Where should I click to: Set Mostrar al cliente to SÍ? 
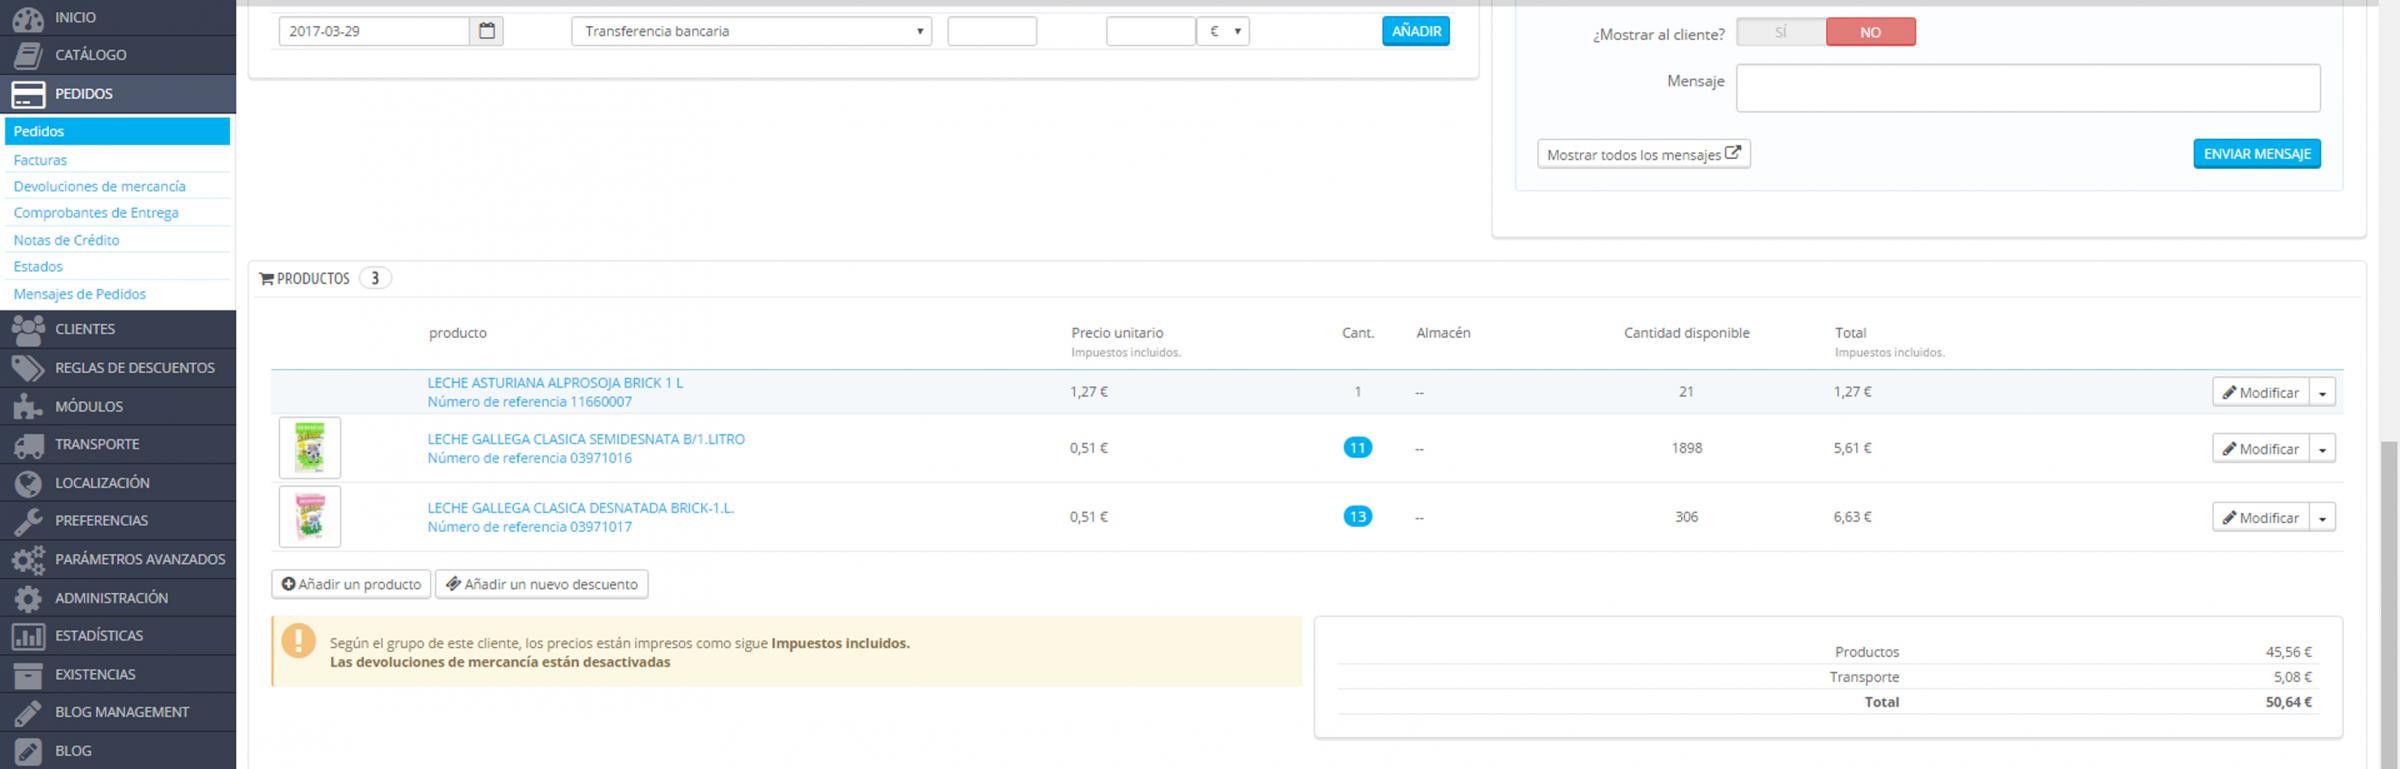[x=1781, y=32]
